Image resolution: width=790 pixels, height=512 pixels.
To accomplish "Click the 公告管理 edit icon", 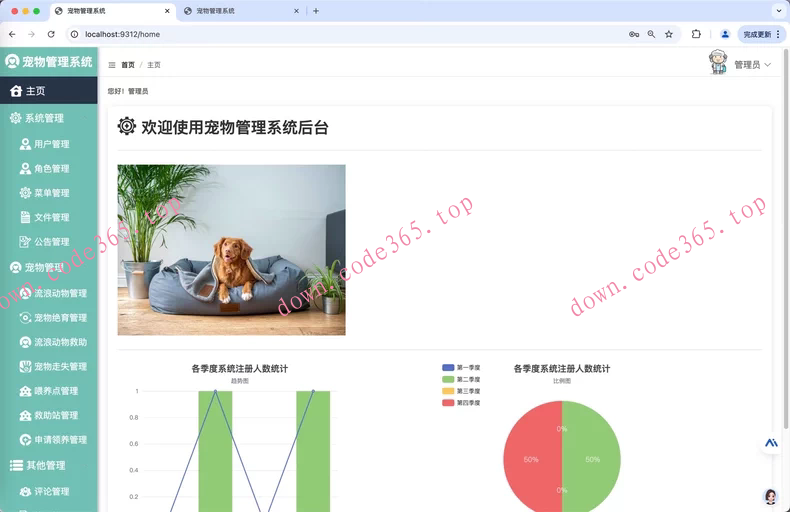I will [x=25, y=241].
